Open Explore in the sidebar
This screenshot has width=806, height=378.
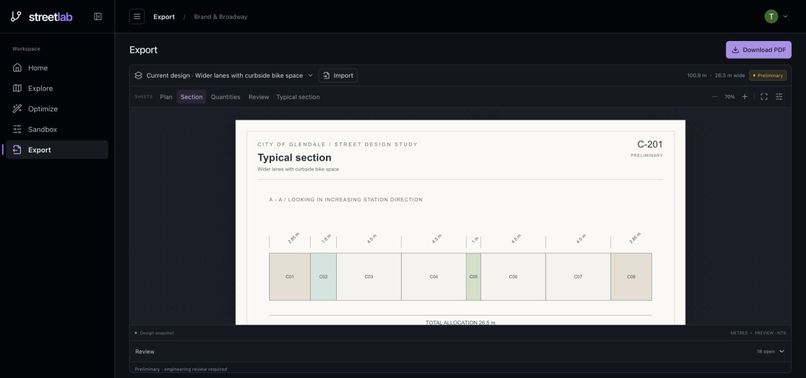pyautogui.click(x=57, y=88)
